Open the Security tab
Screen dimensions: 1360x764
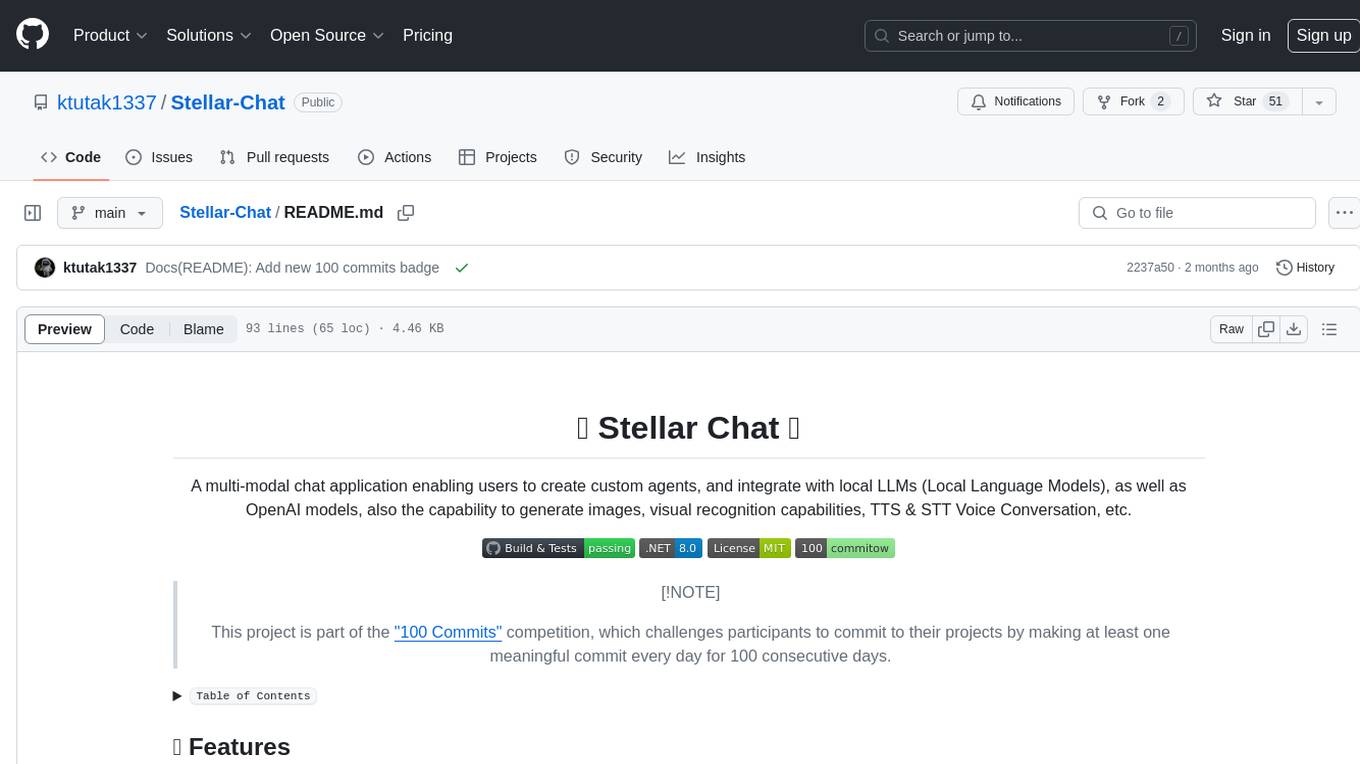point(603,157)
